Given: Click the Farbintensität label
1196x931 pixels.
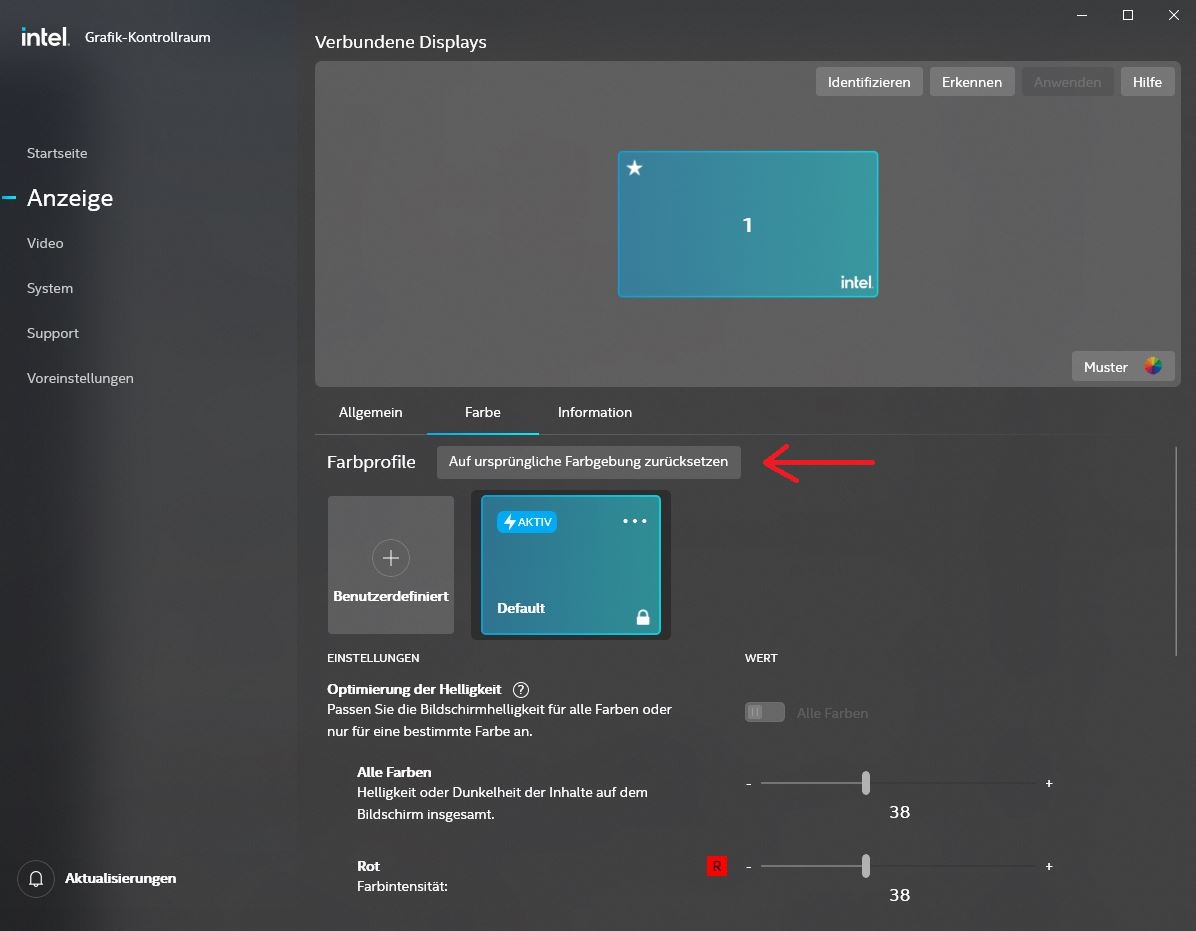Looking at the screenshot, I should [402, 887].
